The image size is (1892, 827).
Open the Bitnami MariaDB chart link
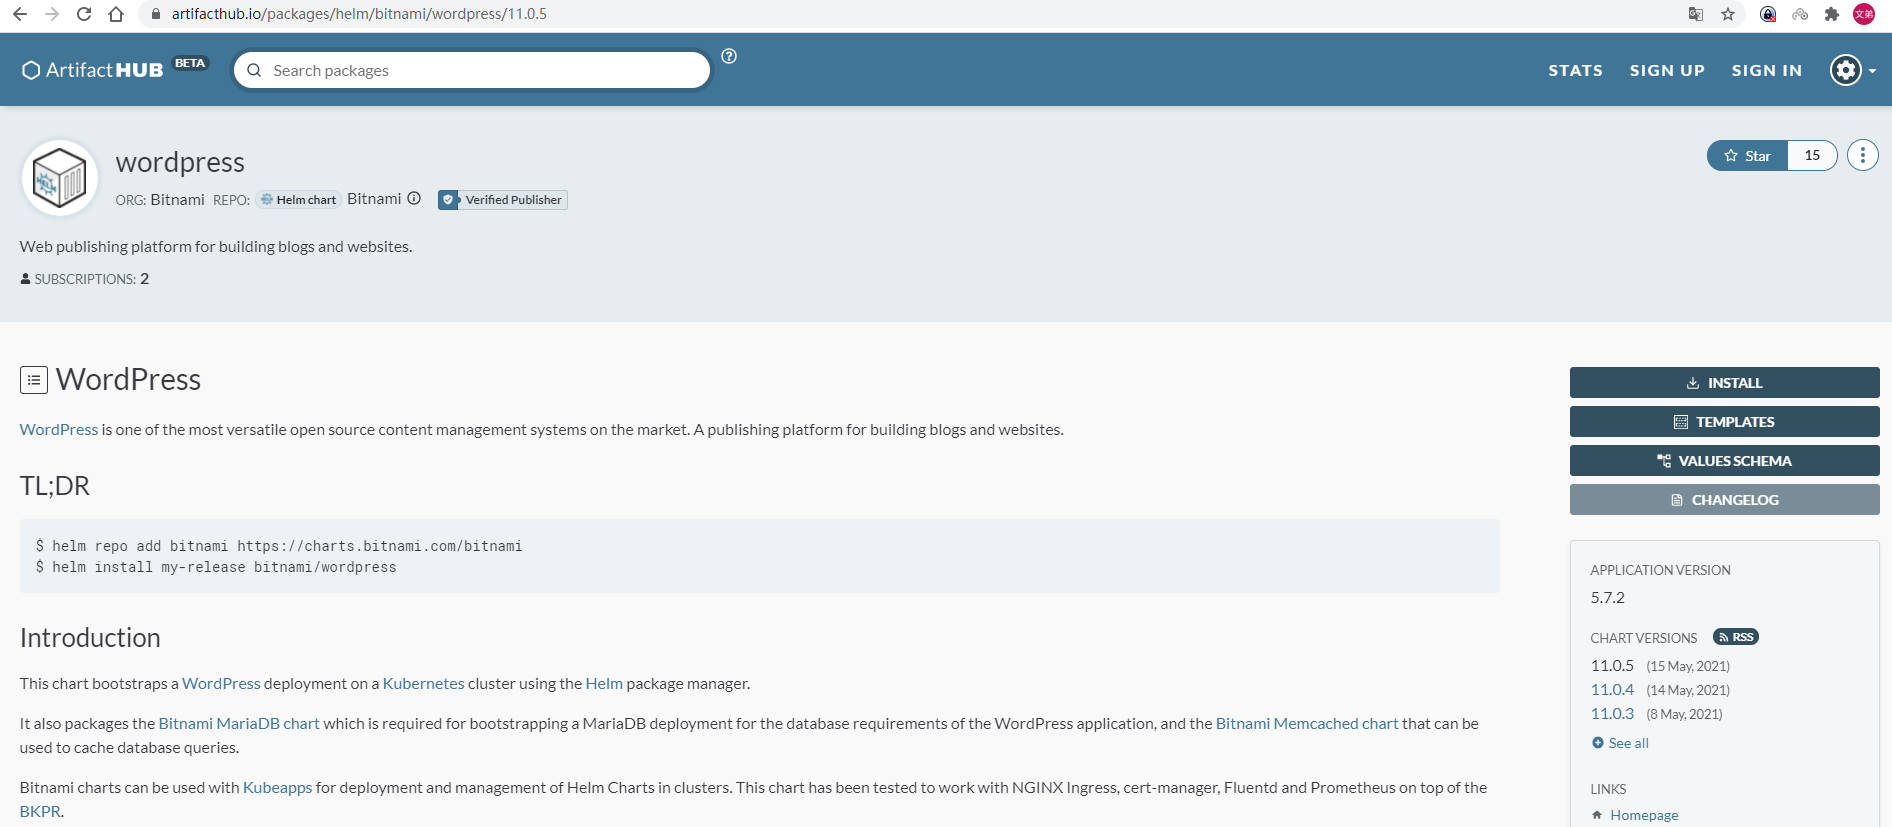click(239, 723)
